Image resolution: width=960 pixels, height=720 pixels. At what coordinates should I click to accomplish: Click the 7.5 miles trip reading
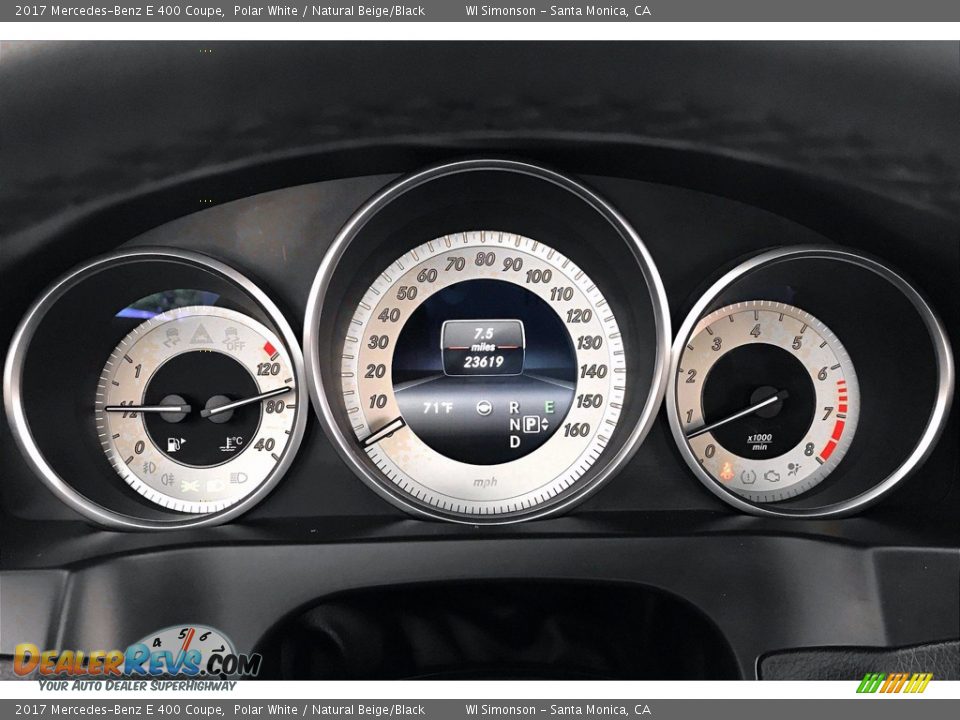coord(483,339)
